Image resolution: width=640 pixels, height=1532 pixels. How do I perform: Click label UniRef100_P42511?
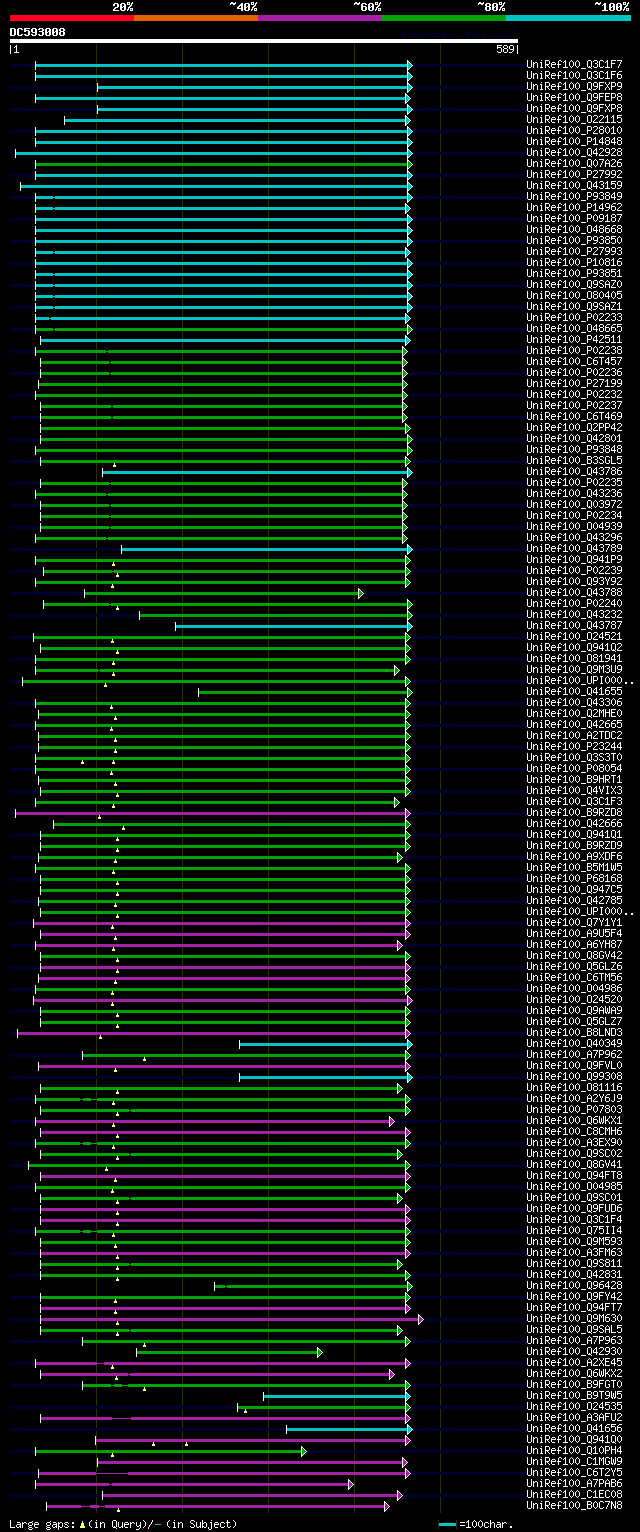point(574,339)
